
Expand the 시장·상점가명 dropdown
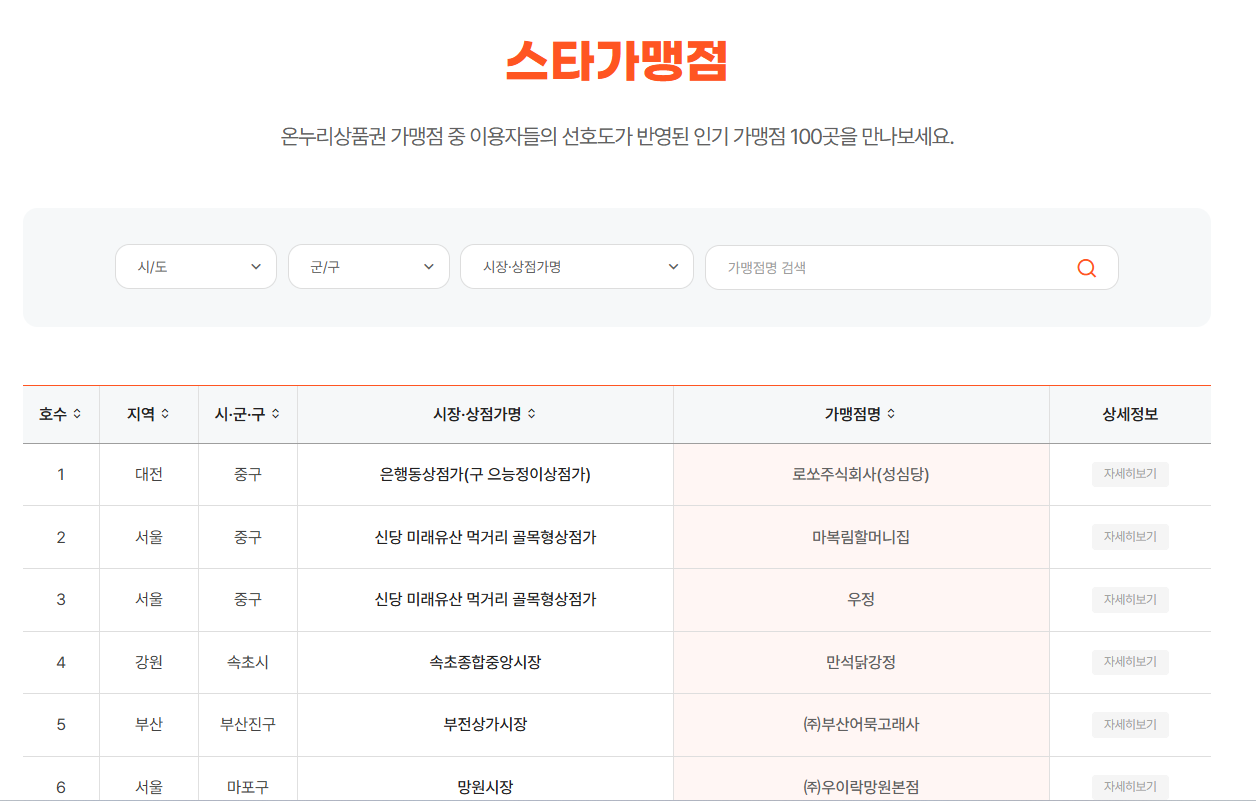[576, 266]
